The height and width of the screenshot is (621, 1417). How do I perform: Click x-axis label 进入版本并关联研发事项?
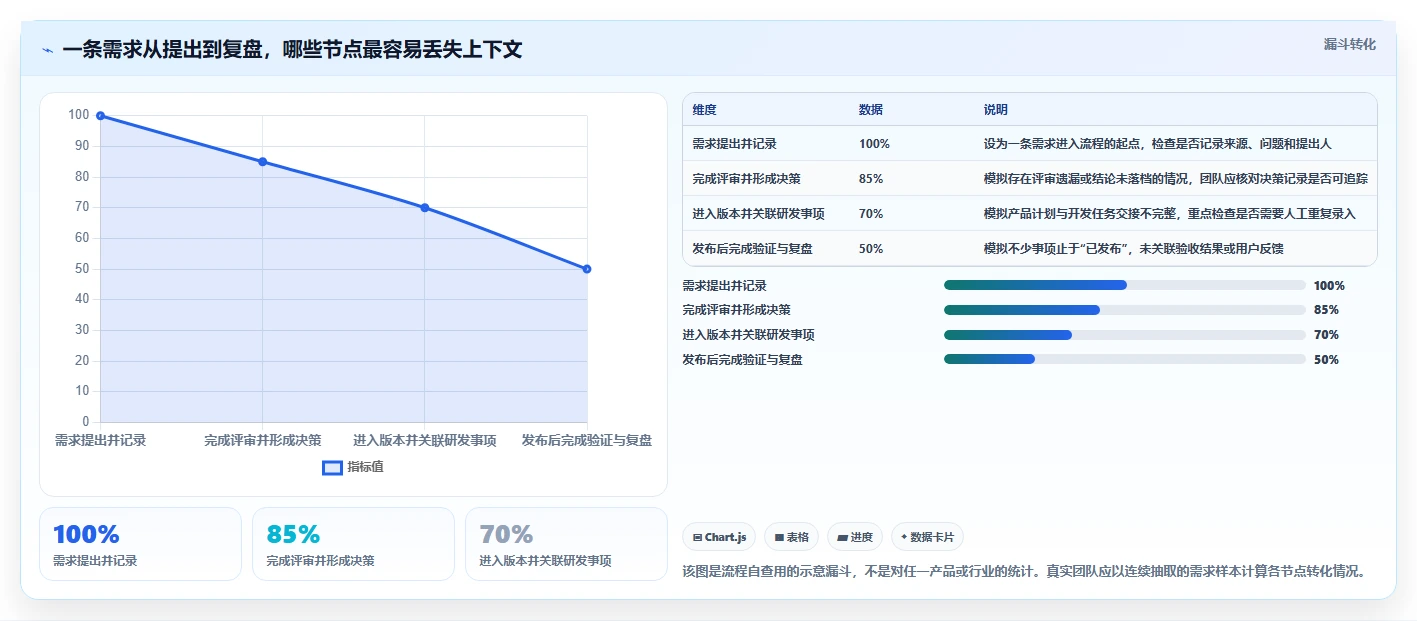tap(425, 440)
